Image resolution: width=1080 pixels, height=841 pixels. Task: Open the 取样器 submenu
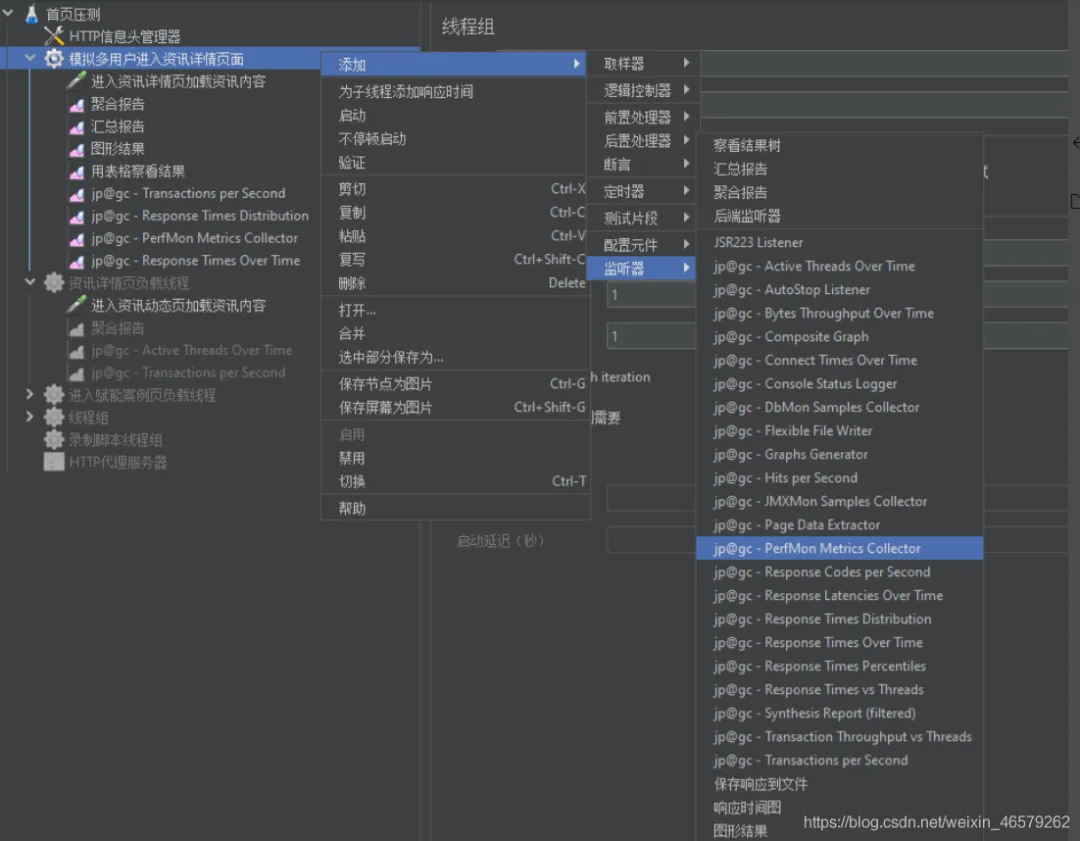(643, 63)
